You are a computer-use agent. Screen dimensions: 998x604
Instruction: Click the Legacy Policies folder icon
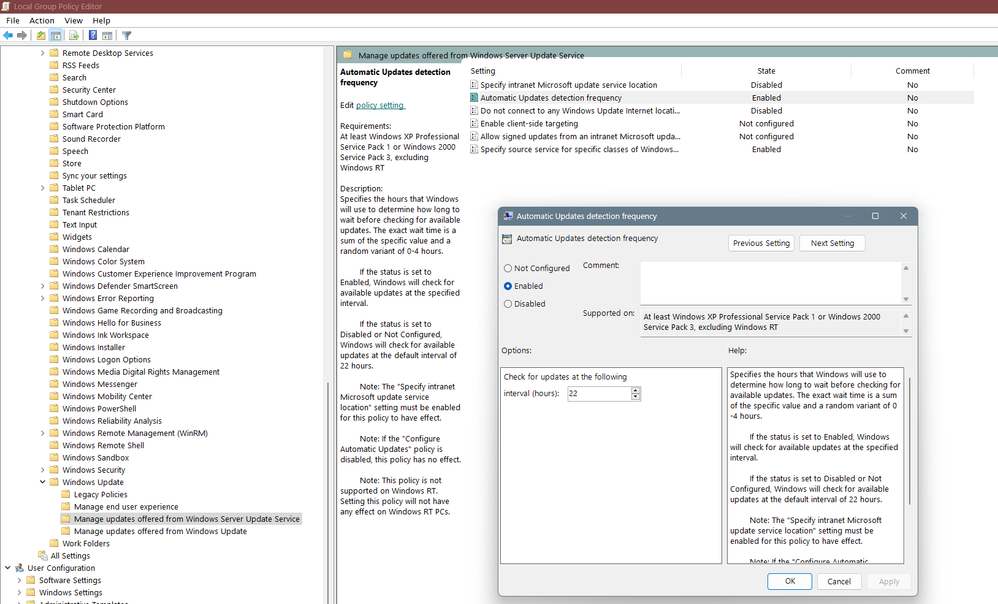point(66,495)
